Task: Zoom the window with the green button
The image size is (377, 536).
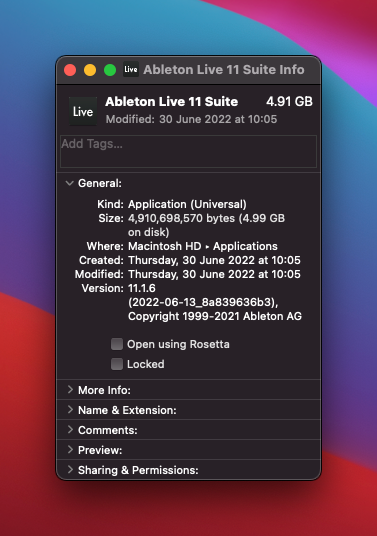Action: pyautogui.click(x=110, y=70)
